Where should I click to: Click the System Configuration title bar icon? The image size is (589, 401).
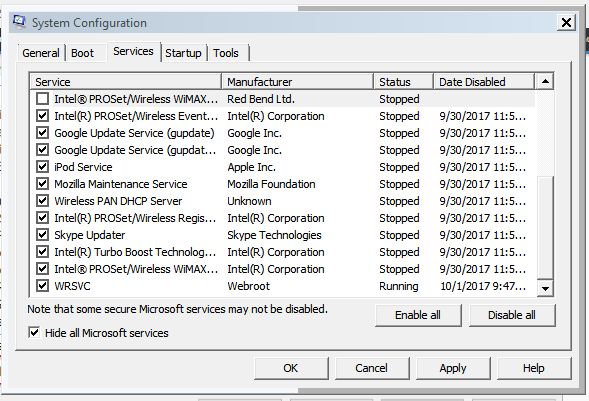coord(19,22)
